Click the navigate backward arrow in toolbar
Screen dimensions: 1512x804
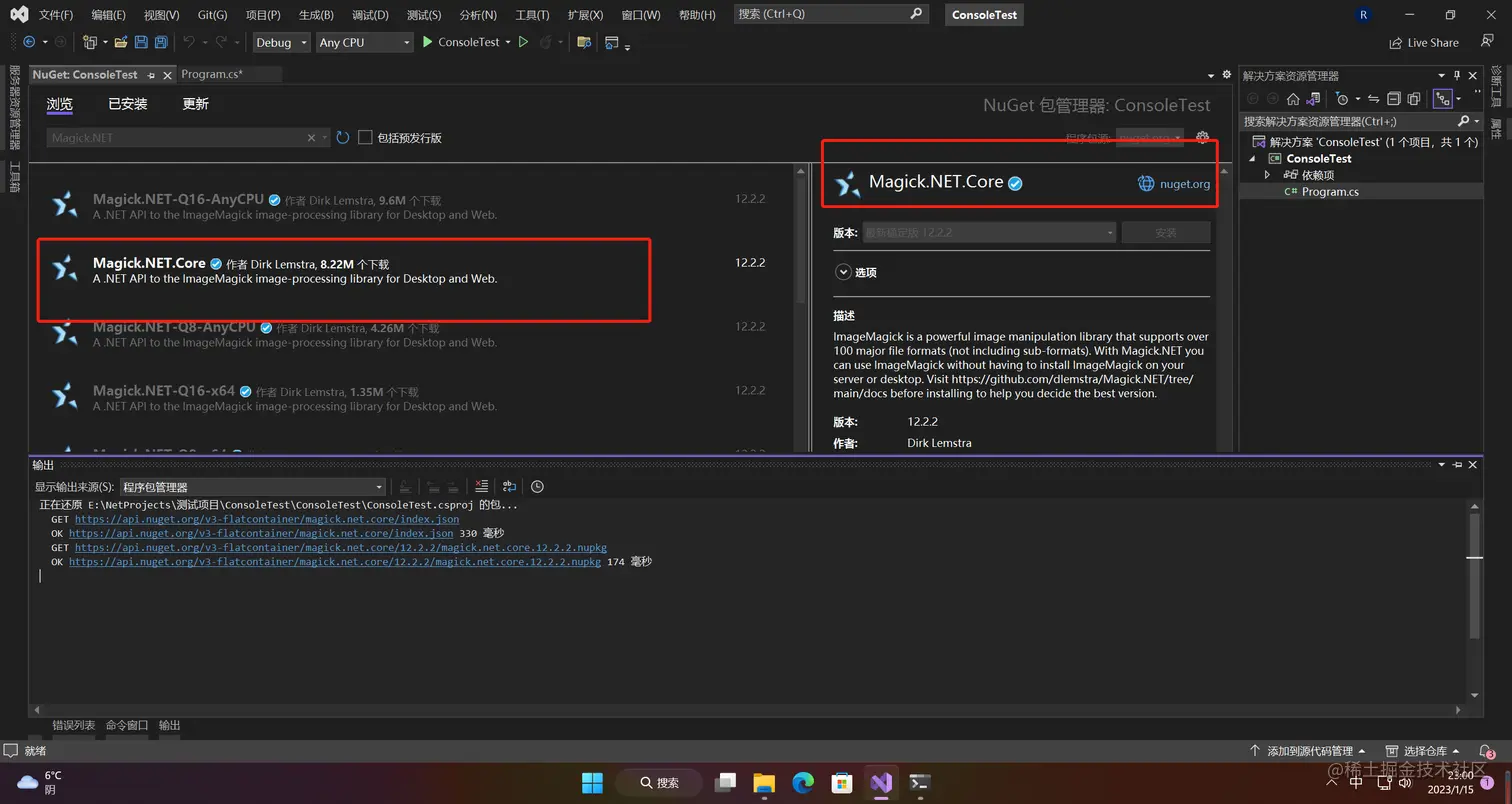[29, 42]
